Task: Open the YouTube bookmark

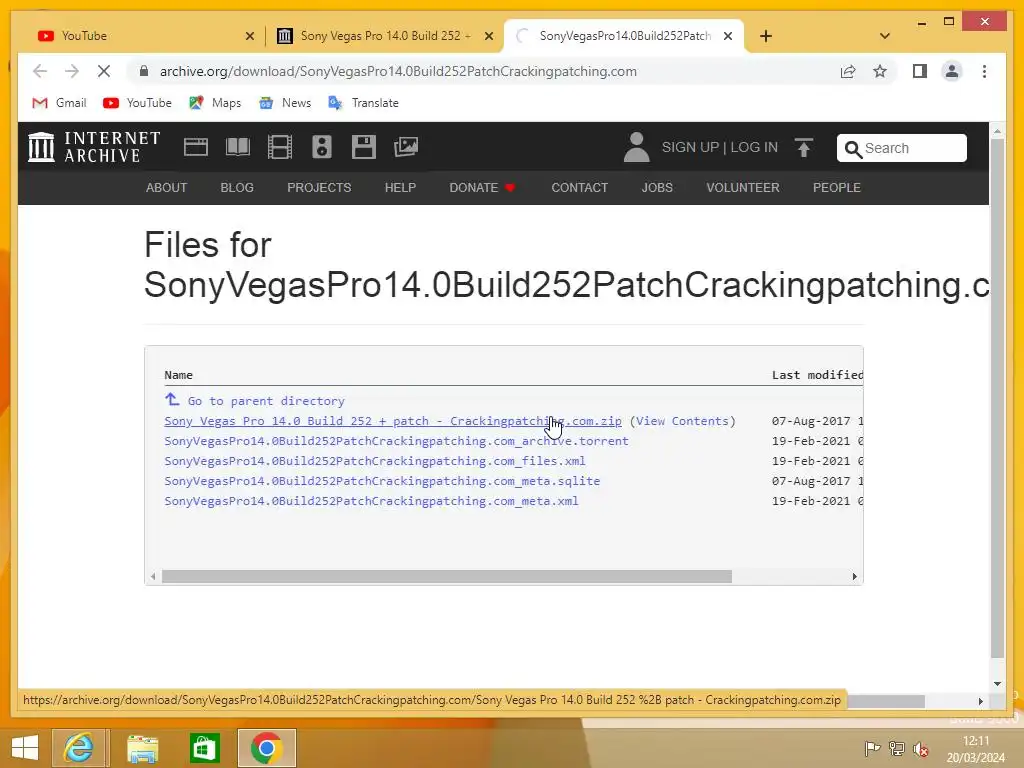Action: (137, 103)
